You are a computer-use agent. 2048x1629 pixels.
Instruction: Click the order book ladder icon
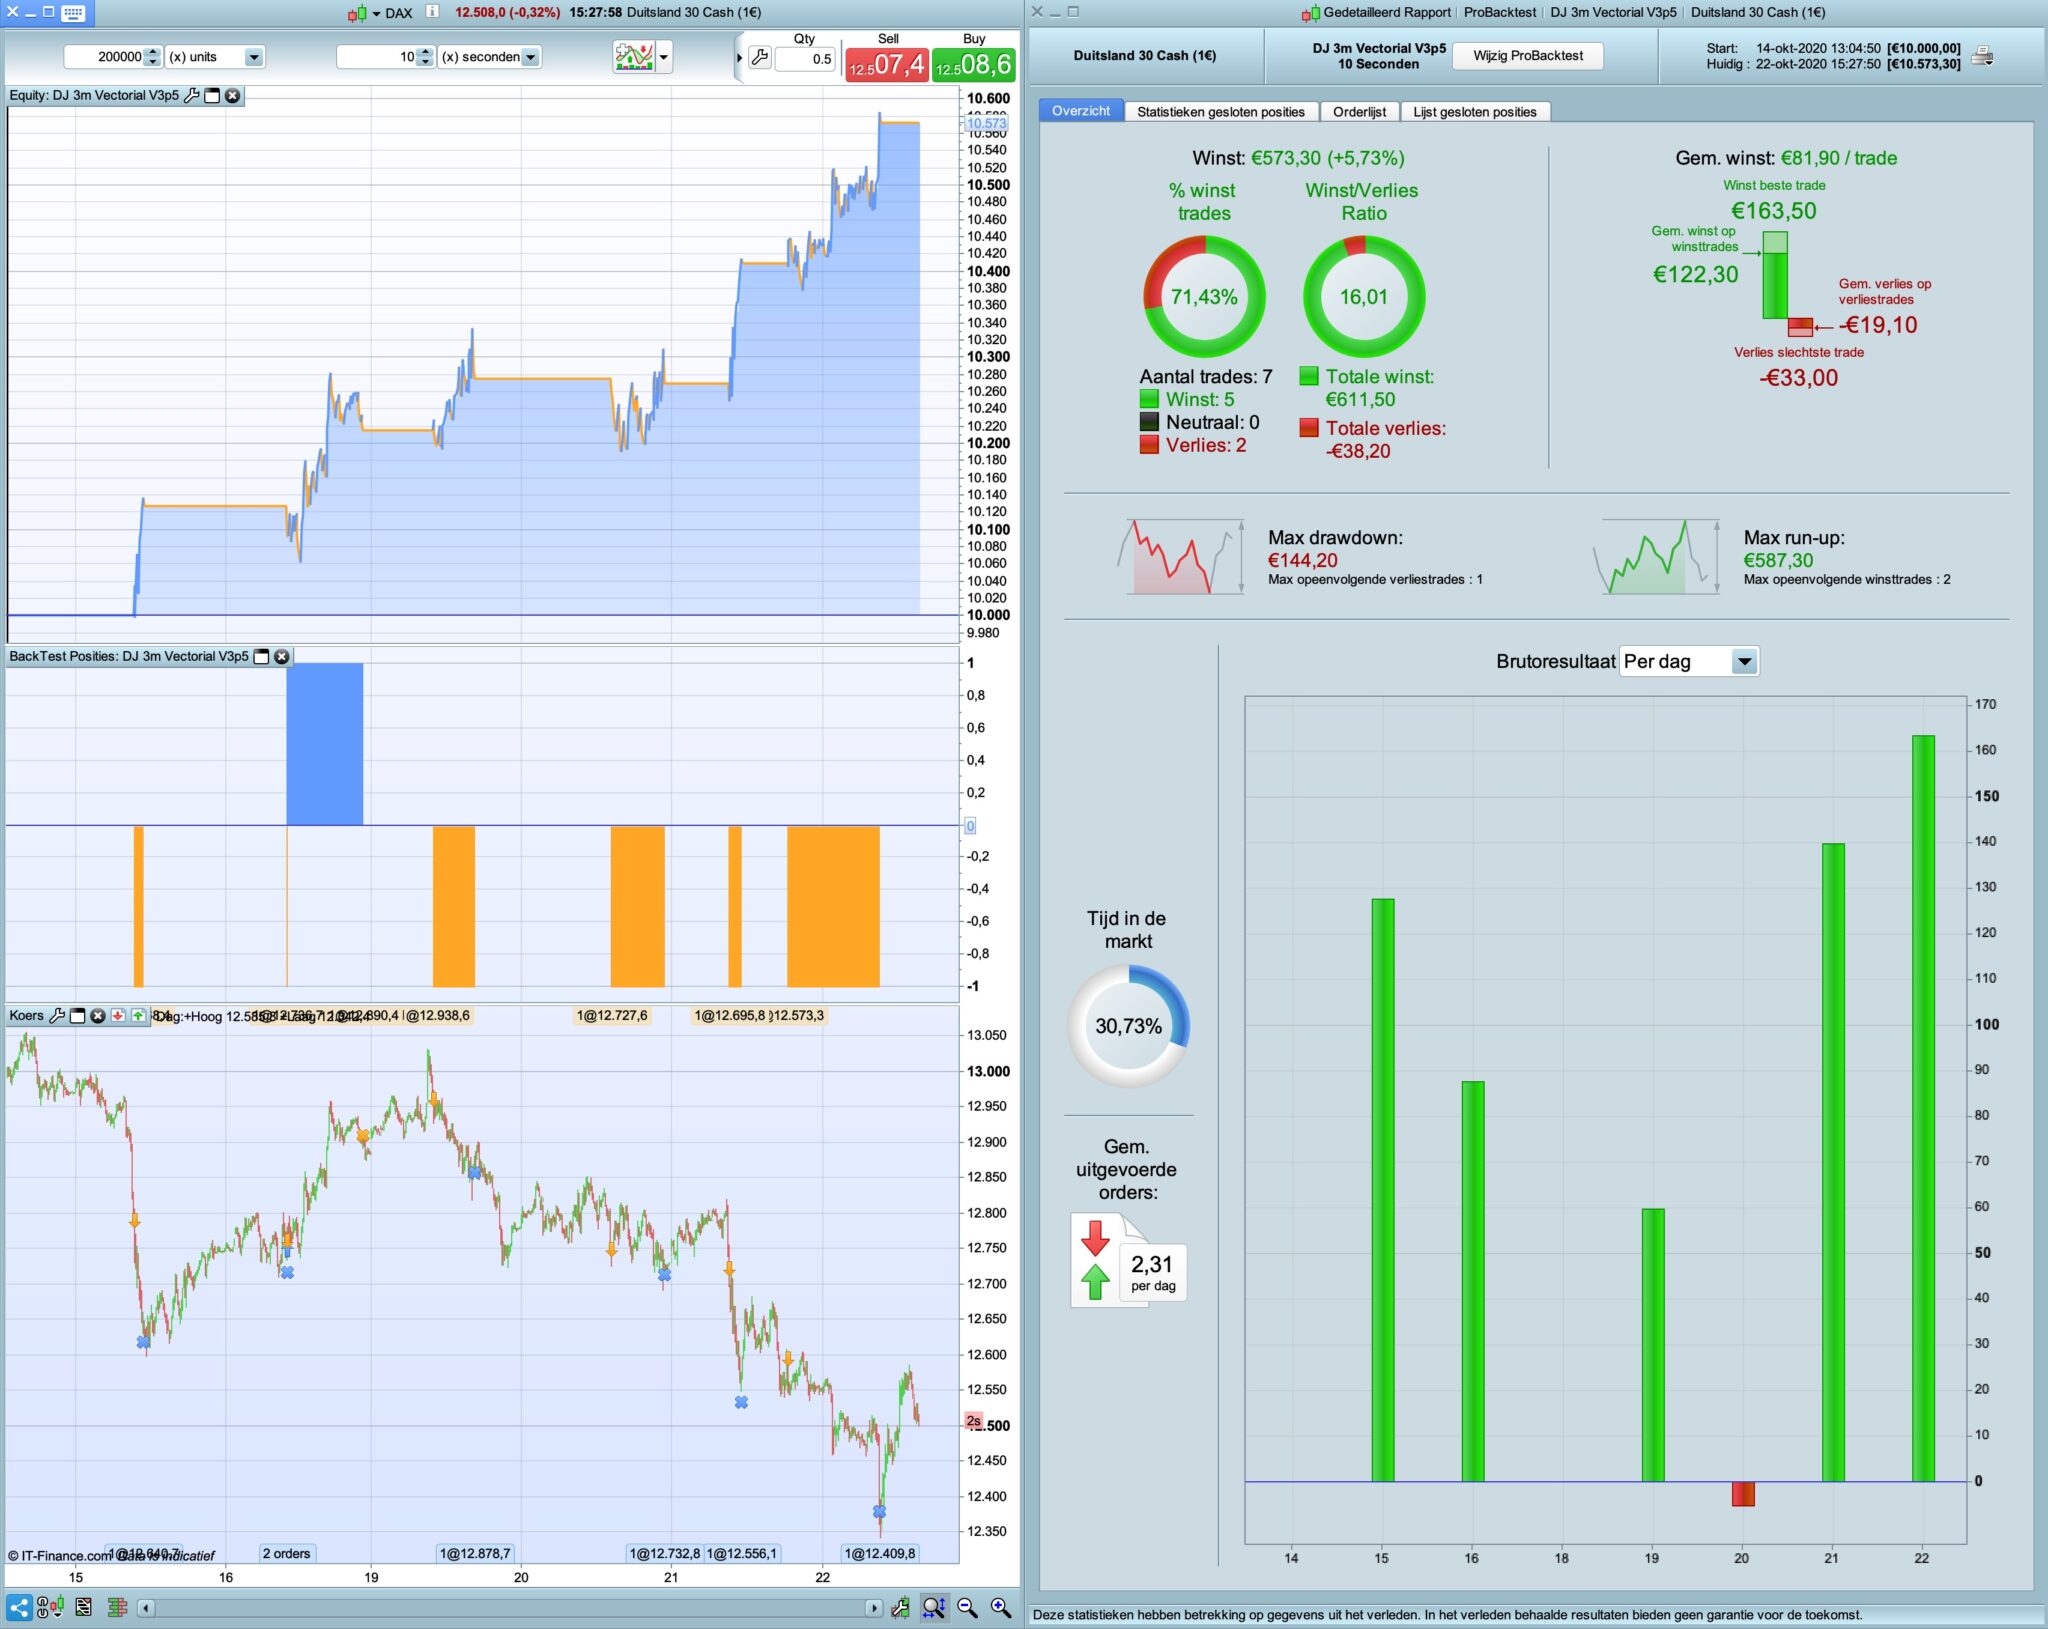click(x=117, y=1607)
